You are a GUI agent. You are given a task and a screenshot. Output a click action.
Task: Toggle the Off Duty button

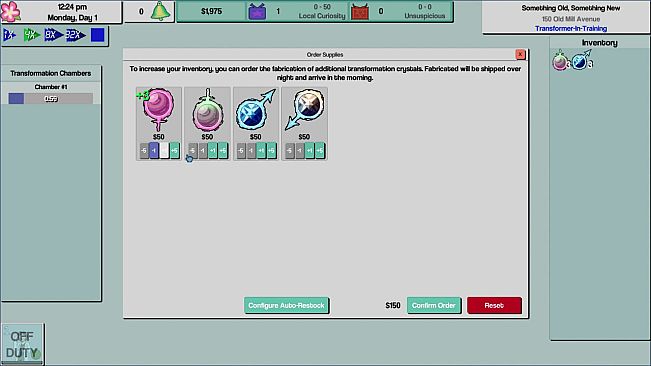tap(22, 344)
